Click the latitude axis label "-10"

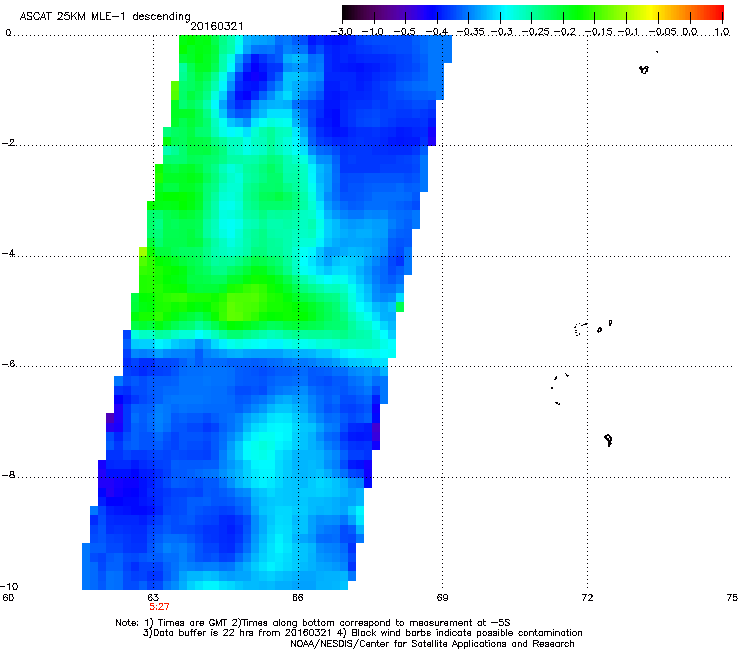tap(10, 586)
